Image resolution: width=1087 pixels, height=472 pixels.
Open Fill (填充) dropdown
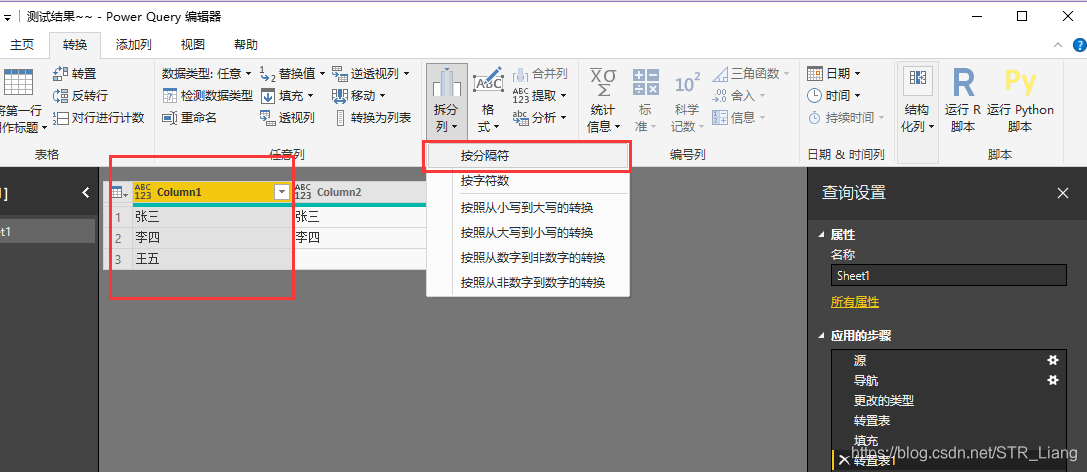point(287,96)
